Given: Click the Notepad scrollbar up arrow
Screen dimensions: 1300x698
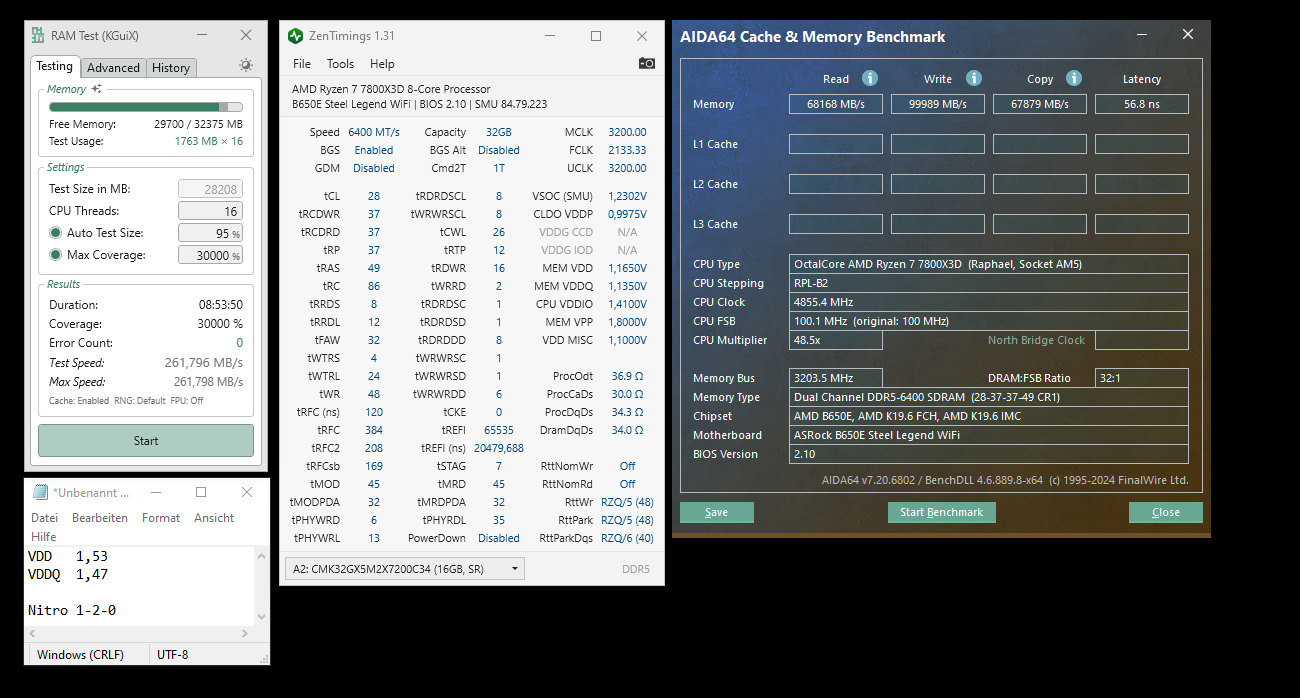Looking at the screenshot, I should (x=262, y=555).
